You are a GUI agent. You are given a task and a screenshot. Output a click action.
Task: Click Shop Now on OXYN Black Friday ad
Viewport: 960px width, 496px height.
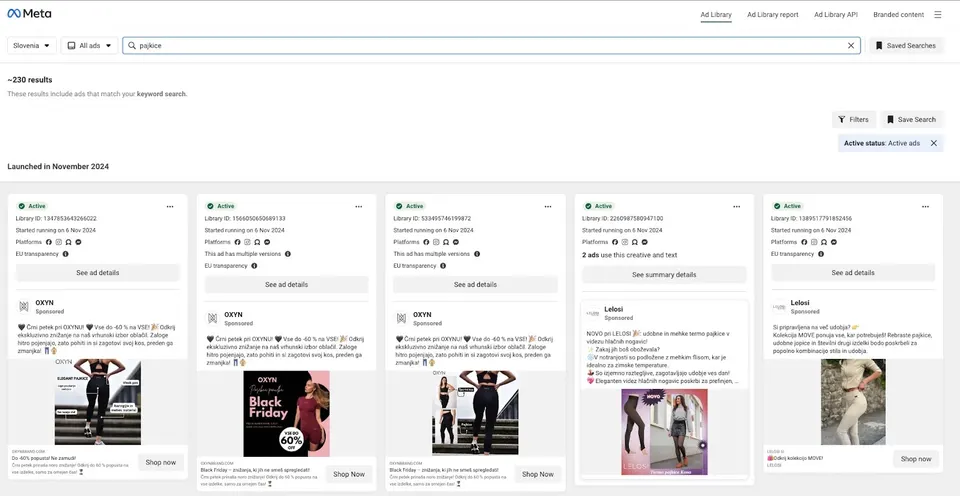click(x=349, y=474)
